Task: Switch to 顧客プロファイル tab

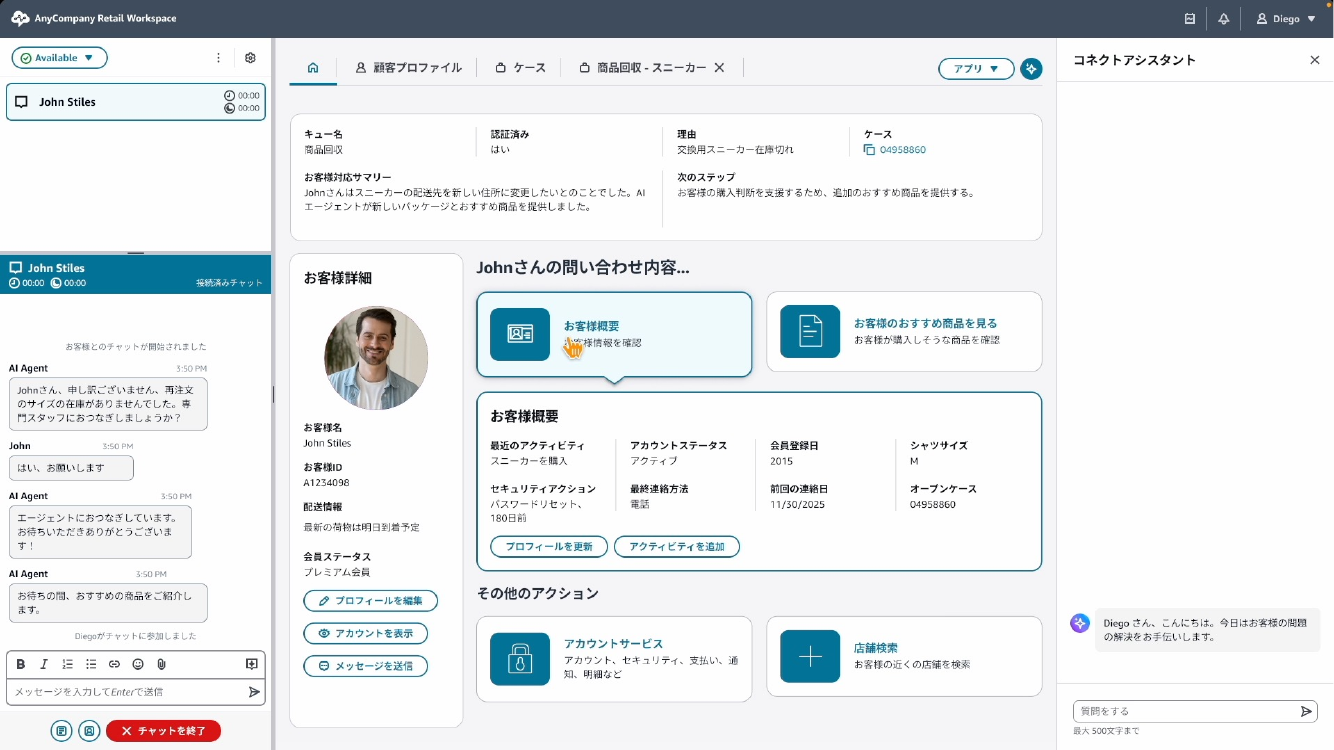Action: pos(408,68)
